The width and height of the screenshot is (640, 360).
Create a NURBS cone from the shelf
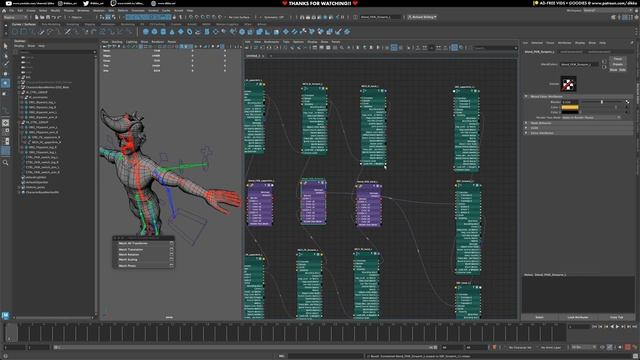click(x=172, y=31)
